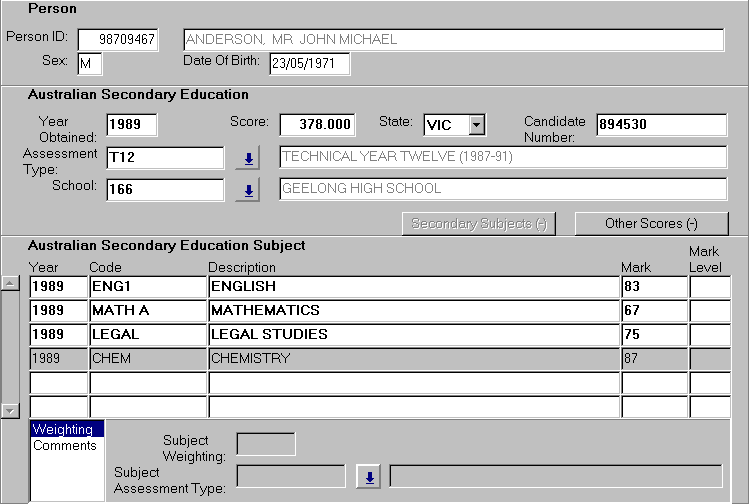The image size is (749, 504).
Task: Click the Sex input field
Action: coord(90,65)
